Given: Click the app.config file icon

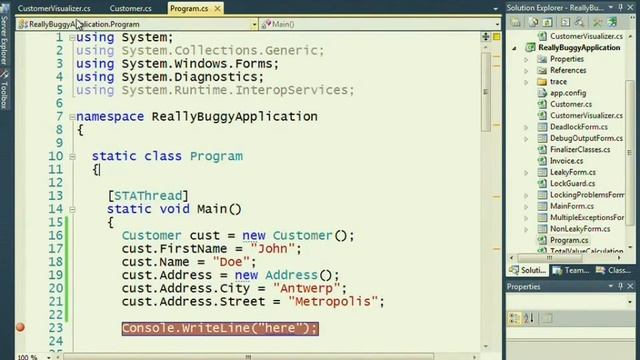Looking at the screenshot, I should tap(542, 93).
